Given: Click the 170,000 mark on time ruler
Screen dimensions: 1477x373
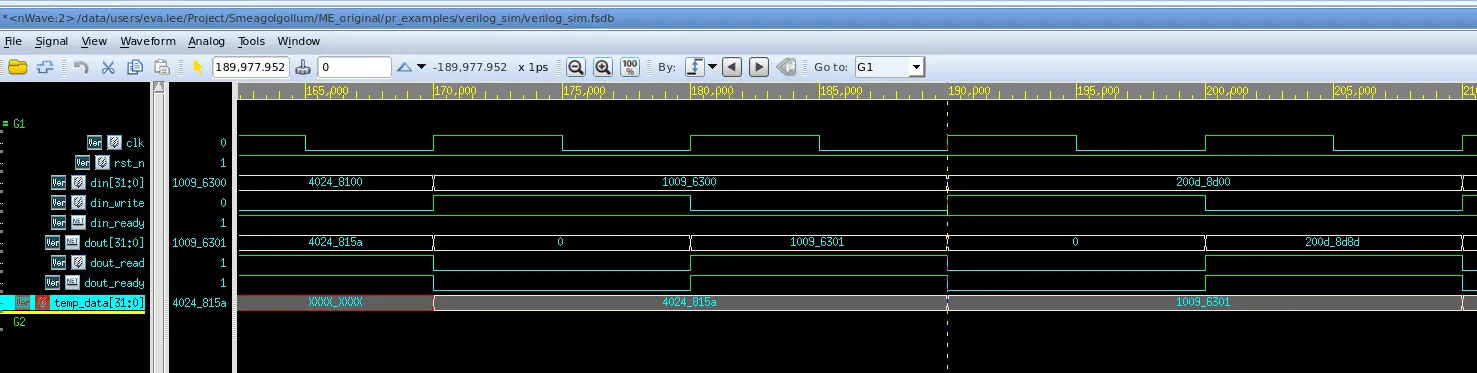Looking at the screenshot, I should (456, 91).
